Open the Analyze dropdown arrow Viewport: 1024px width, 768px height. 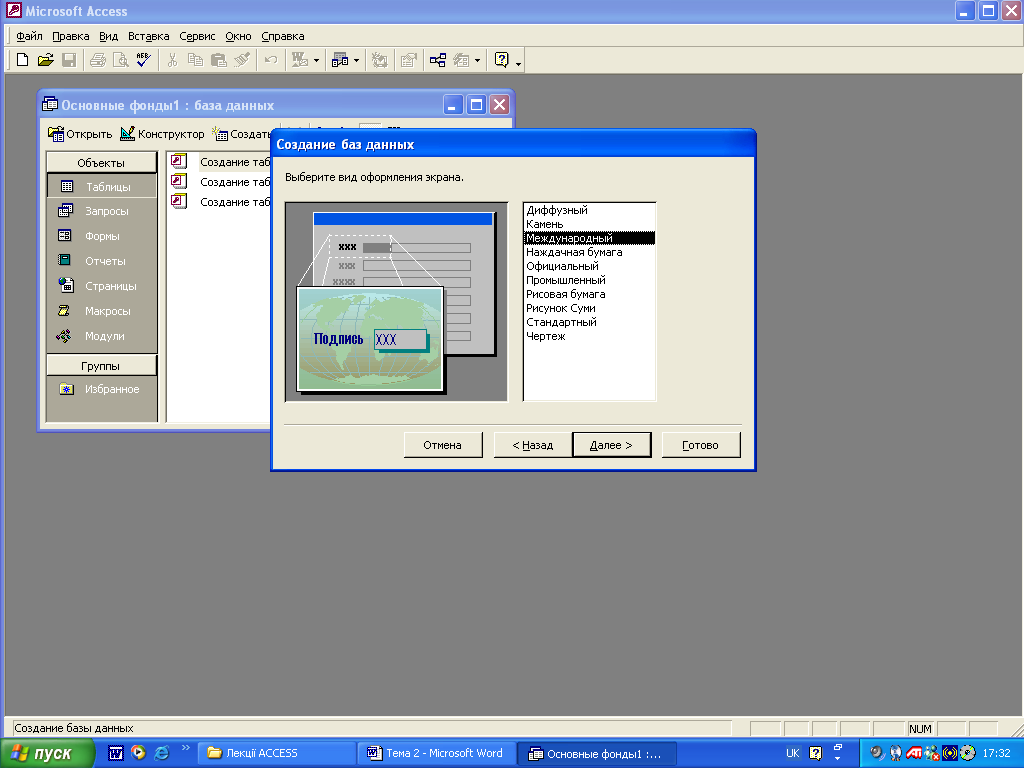click(357, 60)
